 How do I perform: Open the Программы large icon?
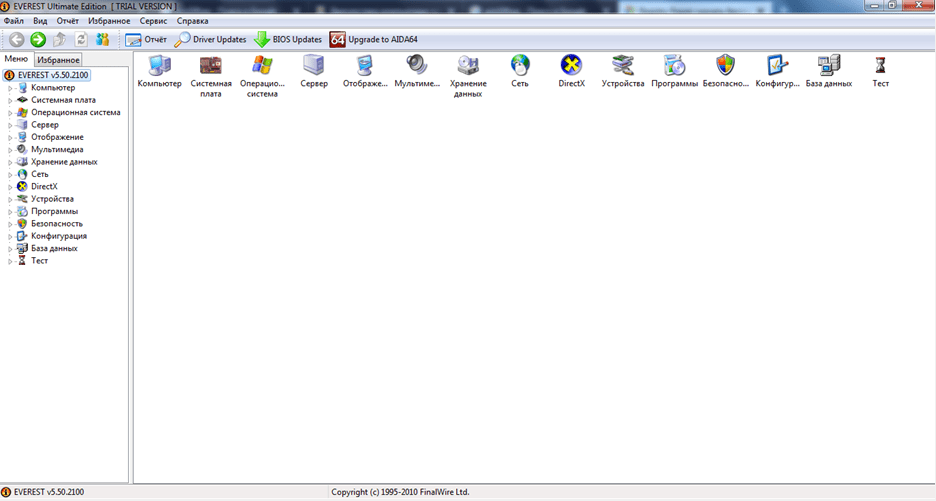675,65
